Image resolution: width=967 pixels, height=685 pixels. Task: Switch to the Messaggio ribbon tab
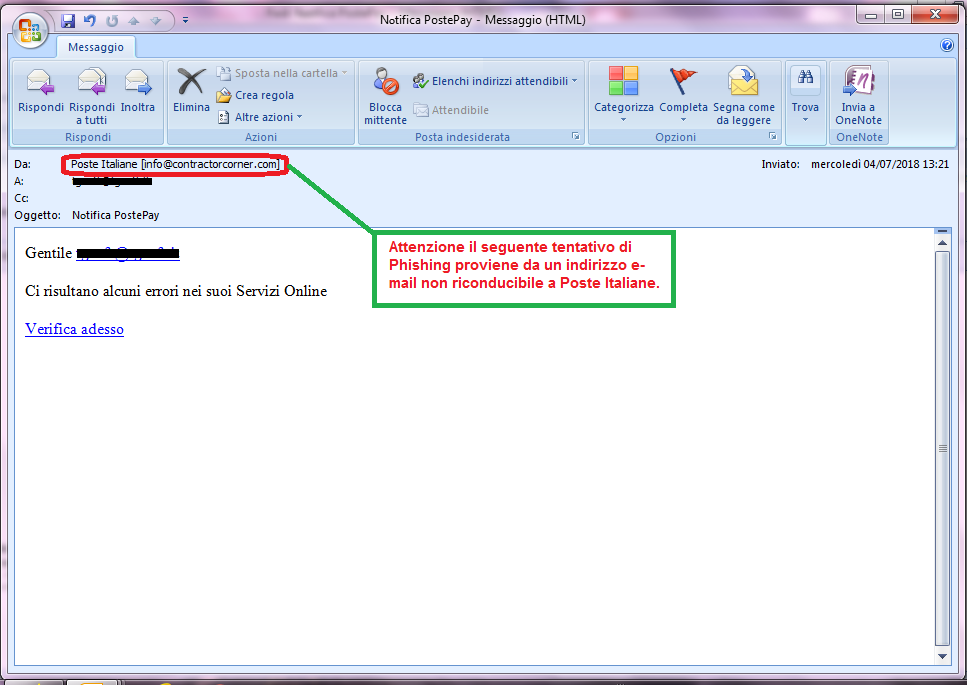pyautogui.click(x=96, y=47)
